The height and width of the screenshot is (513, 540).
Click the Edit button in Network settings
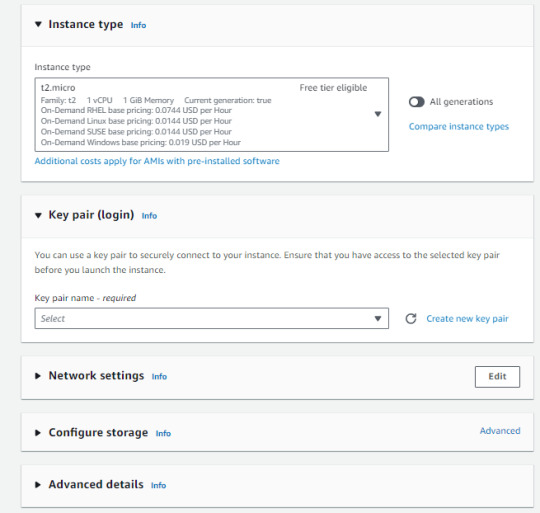tap(497, 377)
